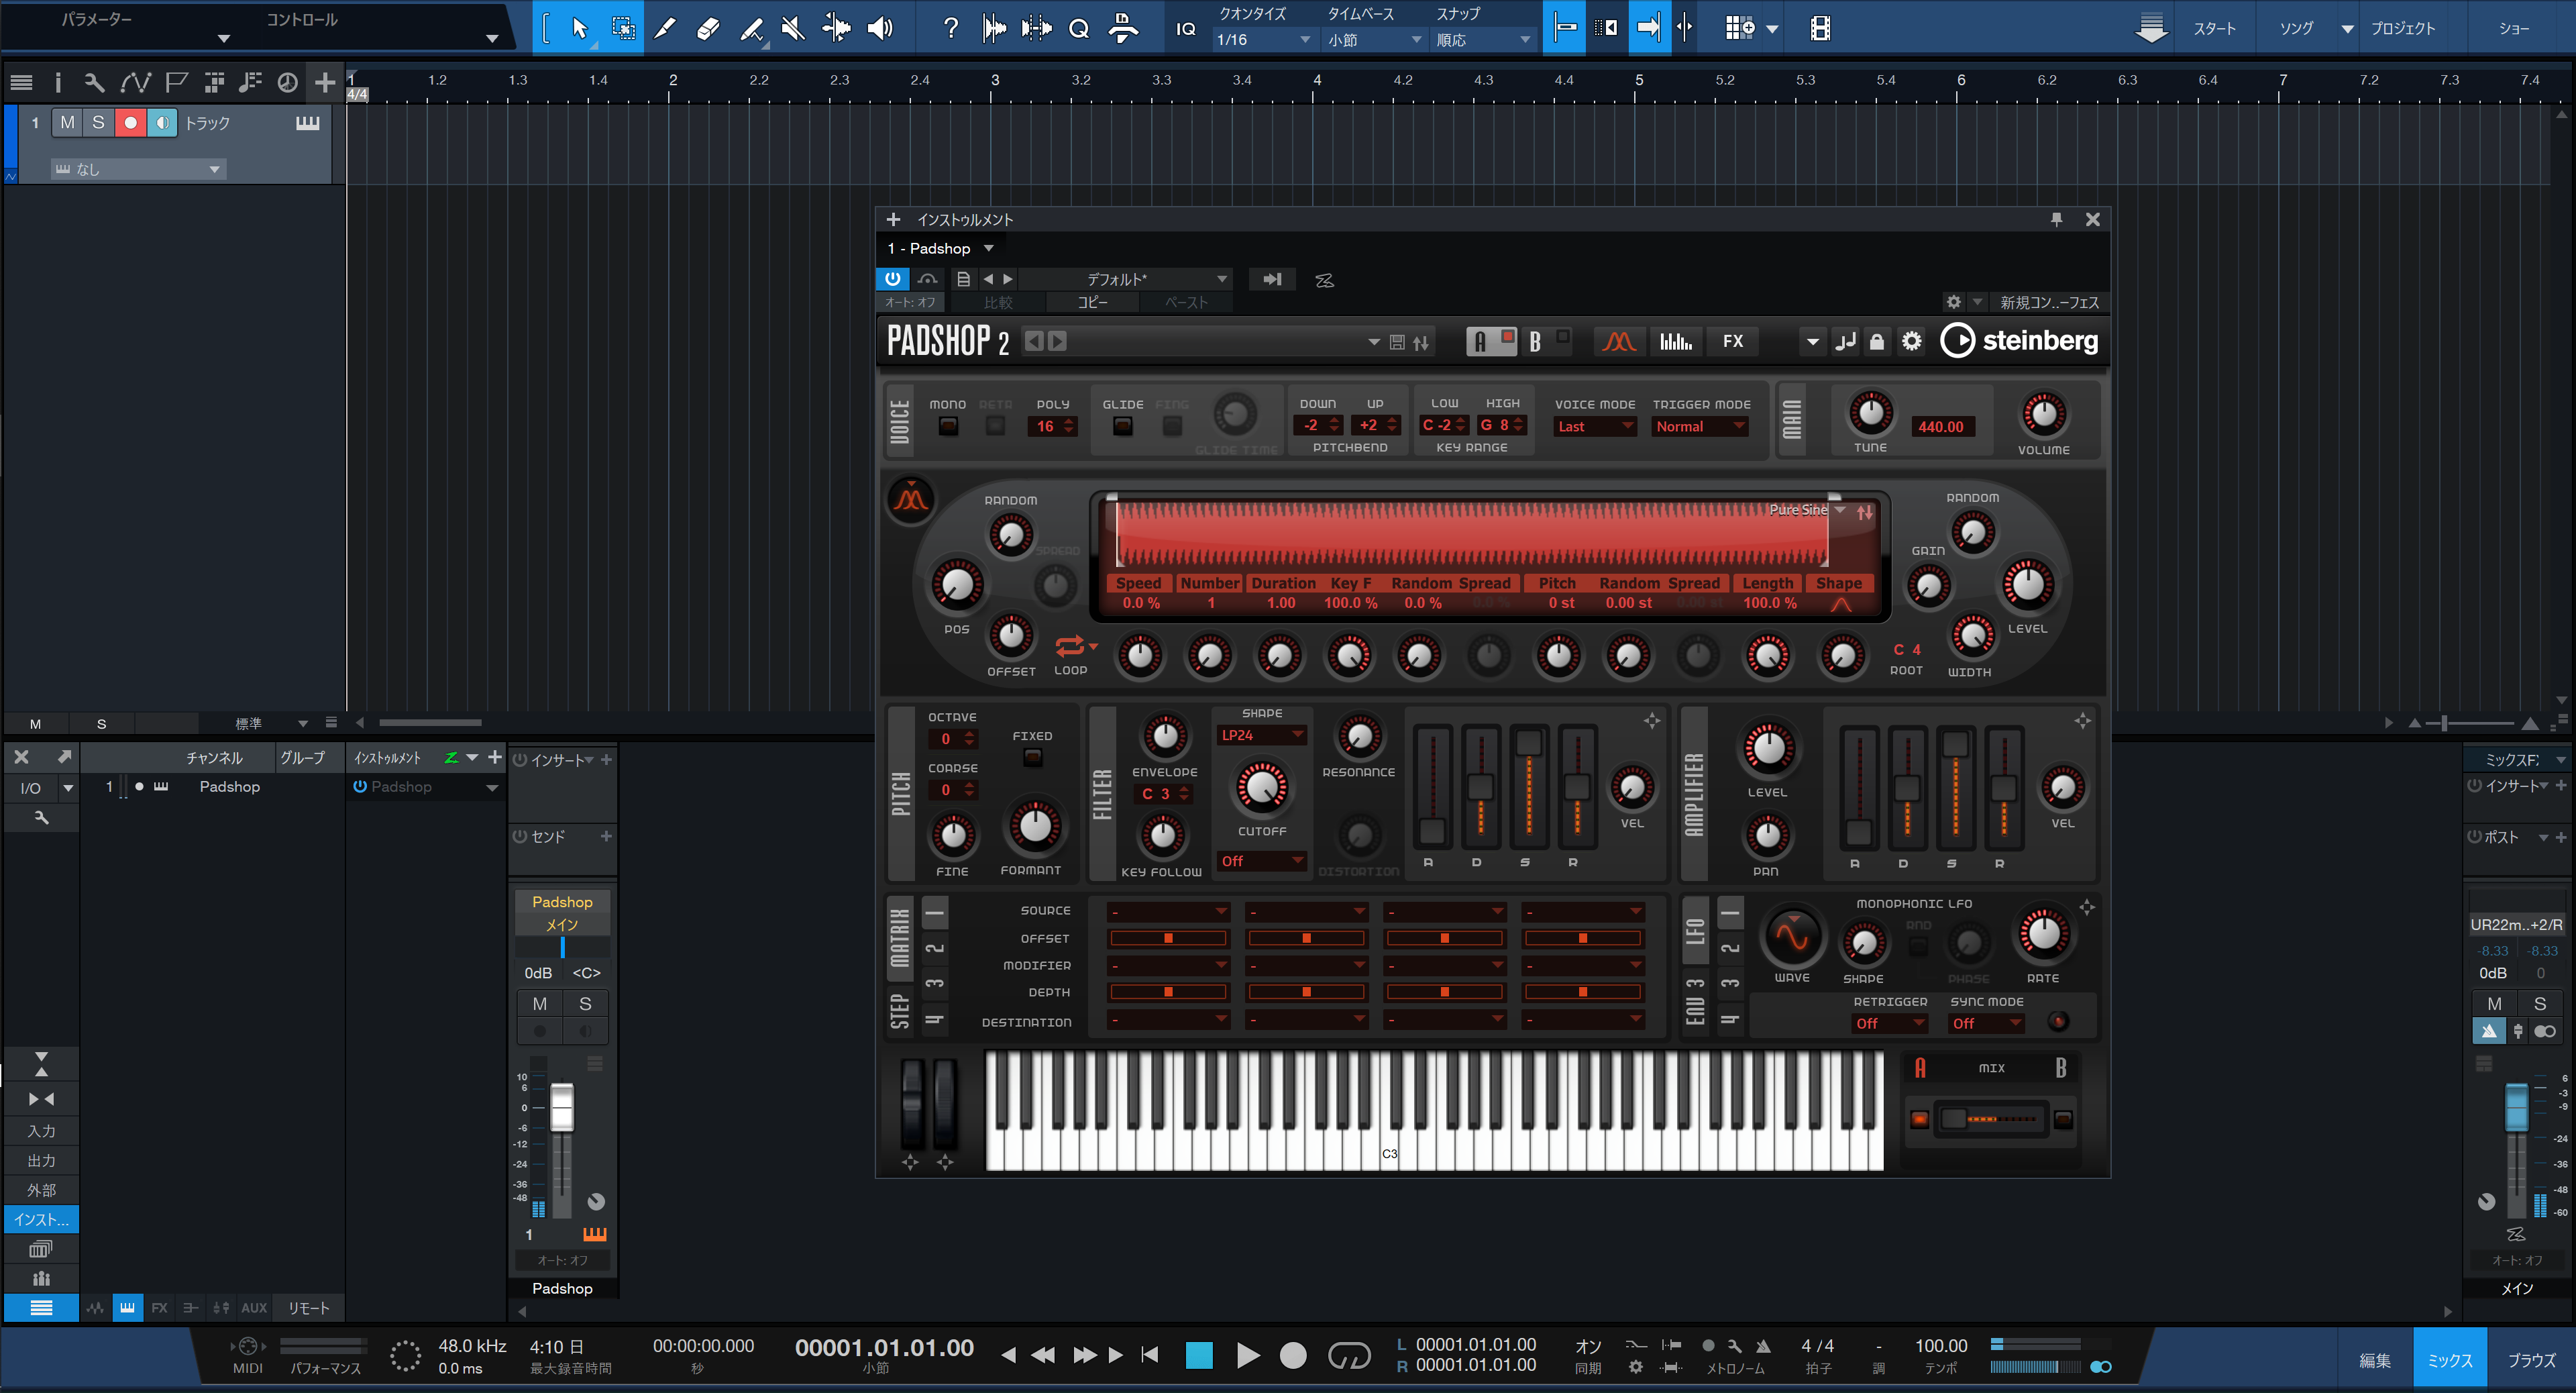This screenshot has height=1393, width=2576.
Task: Click the 440.00 tuning value field
Action: tap(1941, 427)
